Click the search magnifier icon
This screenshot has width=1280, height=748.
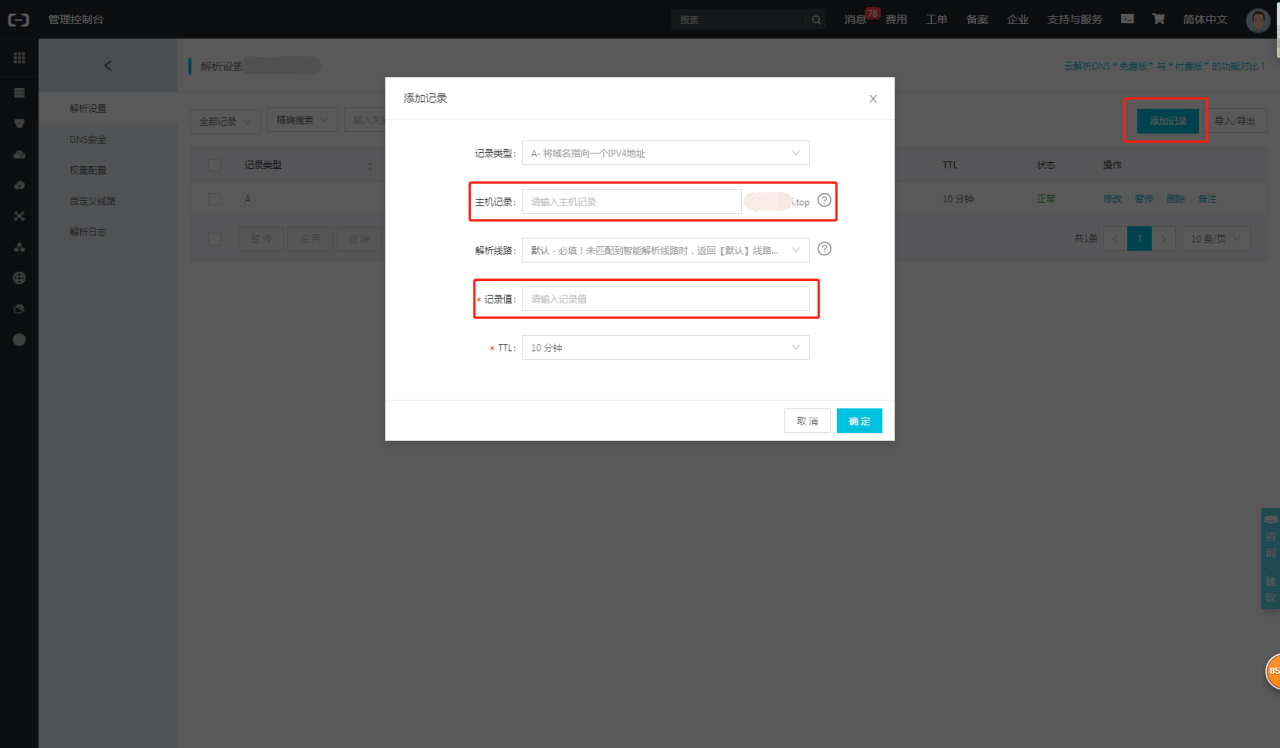pos(816,19)
